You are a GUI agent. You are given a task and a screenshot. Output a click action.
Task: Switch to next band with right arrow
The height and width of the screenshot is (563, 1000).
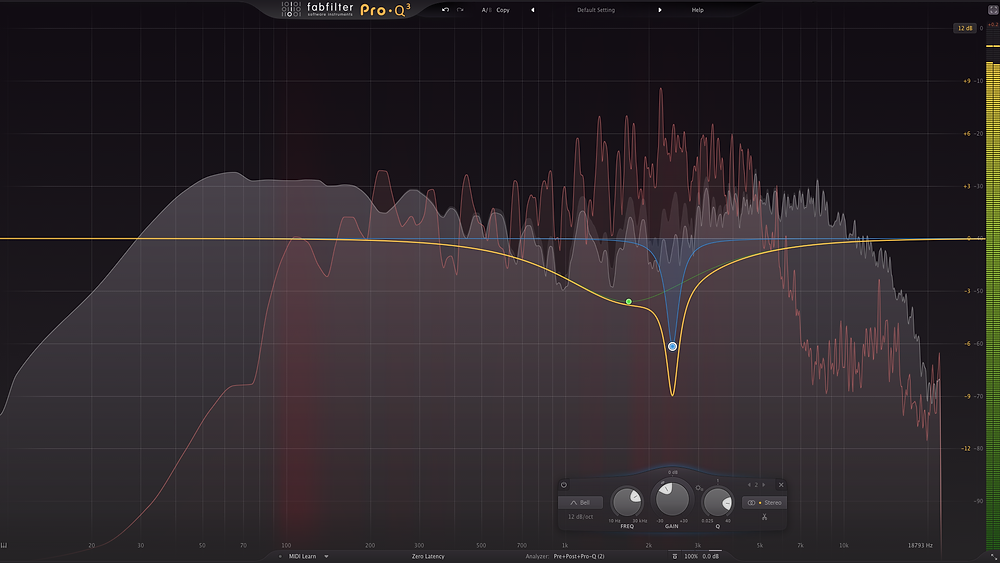(x=763, y=485)
